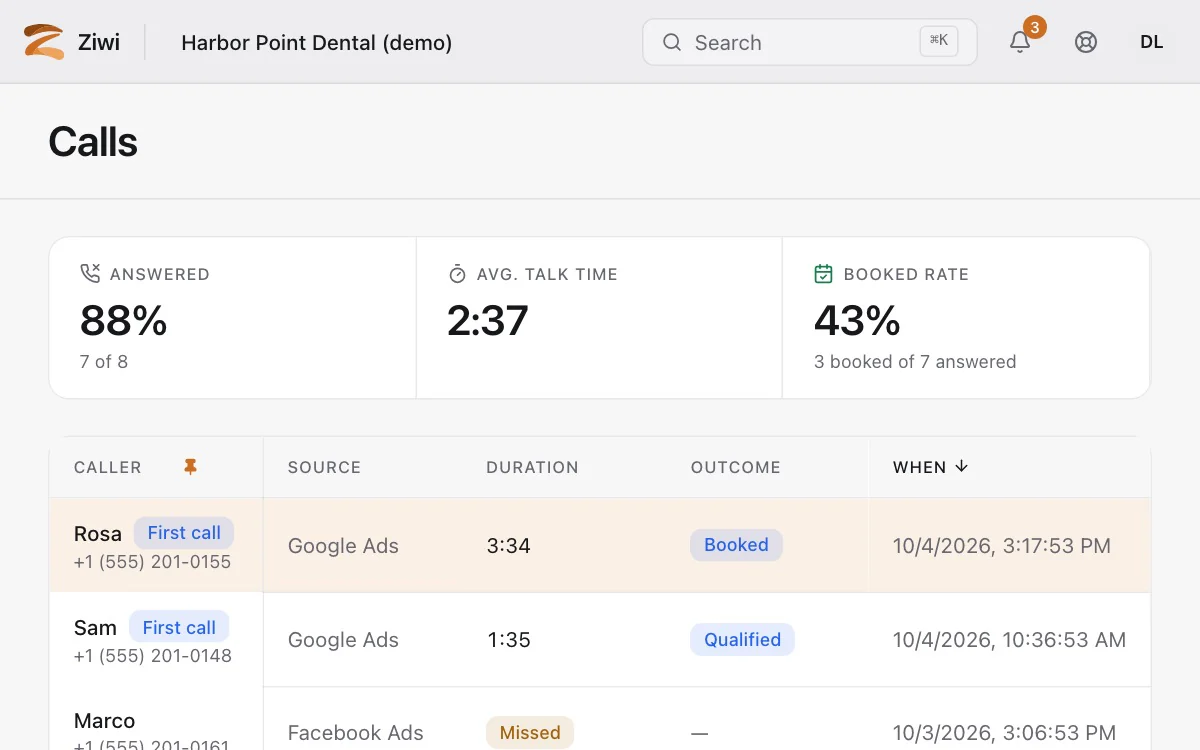Click Rosa's First call badge

tap(184, 533)
